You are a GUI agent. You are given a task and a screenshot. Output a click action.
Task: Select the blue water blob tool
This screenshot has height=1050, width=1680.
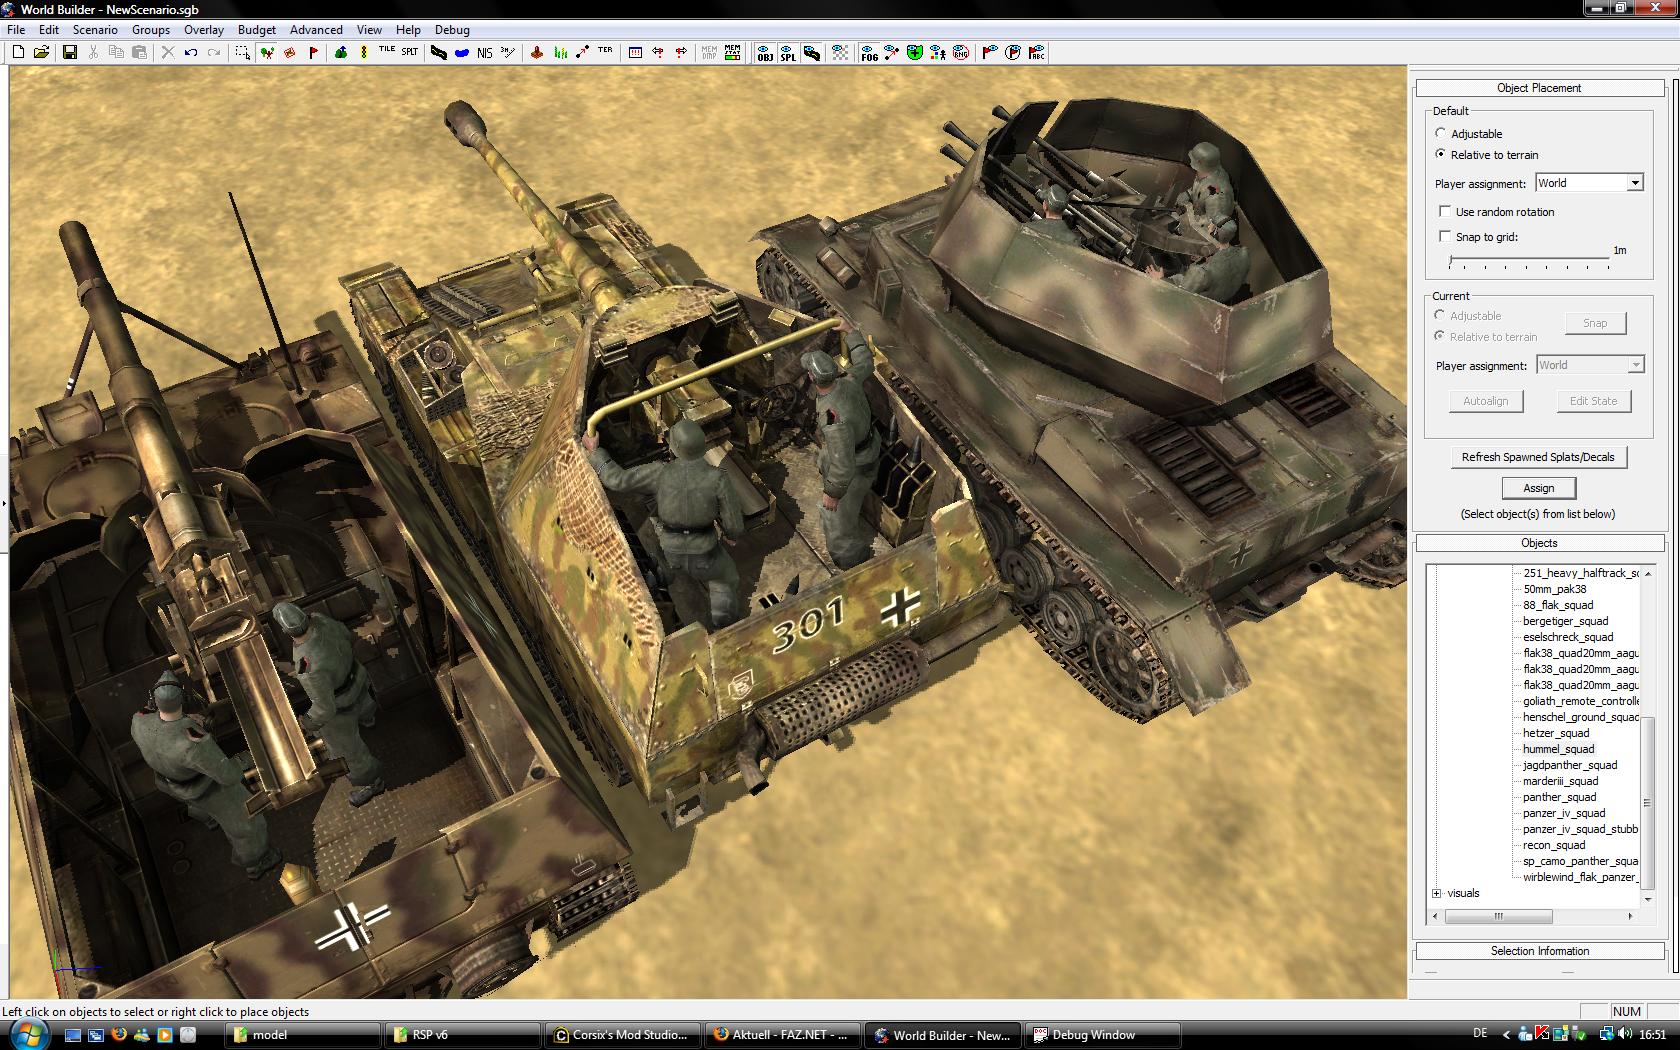point(462,52)
